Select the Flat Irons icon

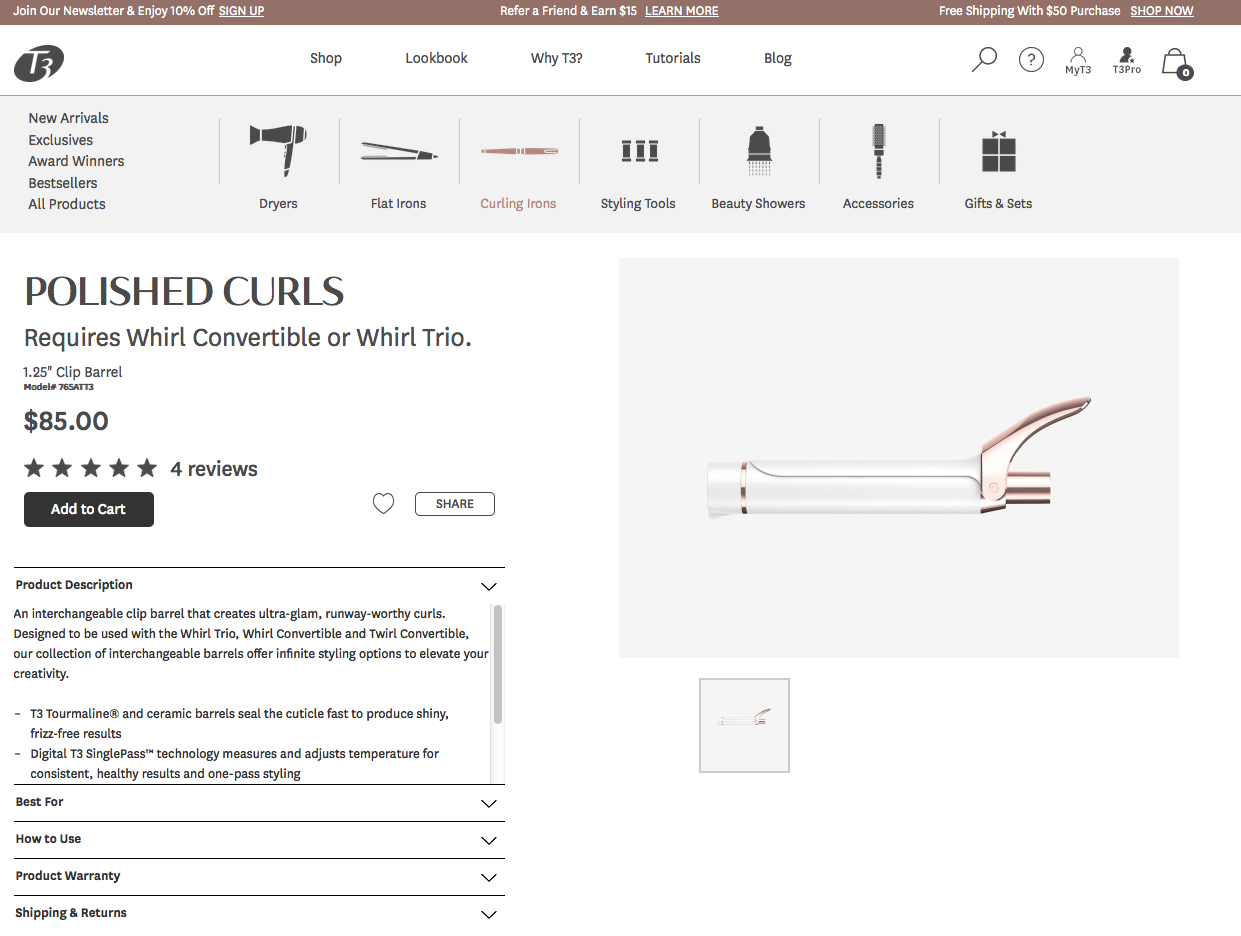pyautogui.click(x=398, y=152)
